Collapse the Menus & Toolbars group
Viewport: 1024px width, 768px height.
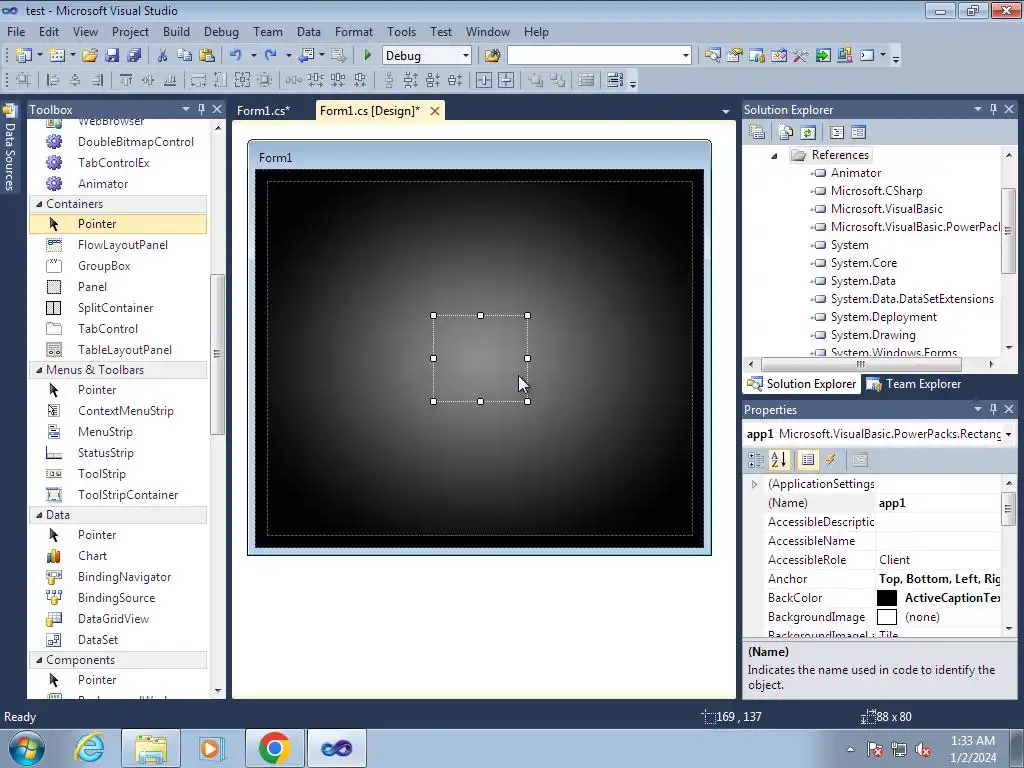click(39, 370)
